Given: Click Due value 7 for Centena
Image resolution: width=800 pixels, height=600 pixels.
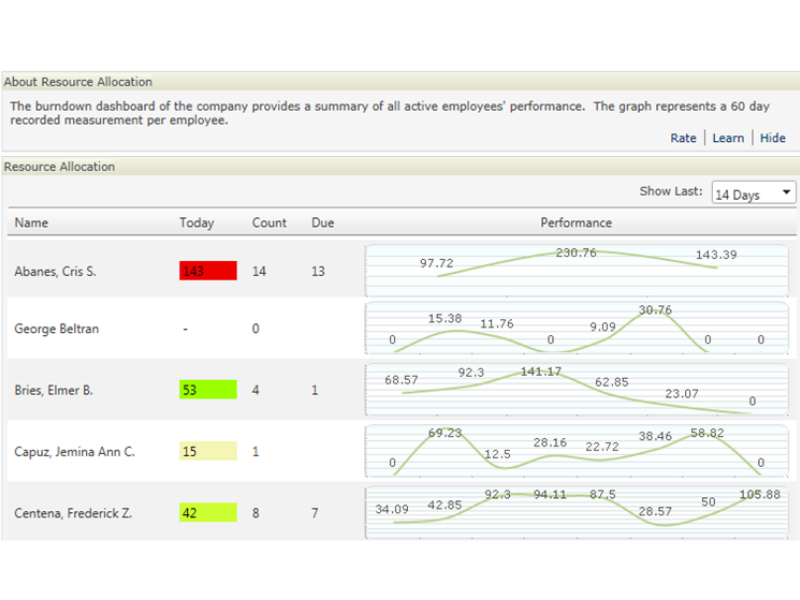Looking at the screenshot, I should point(315,513).
